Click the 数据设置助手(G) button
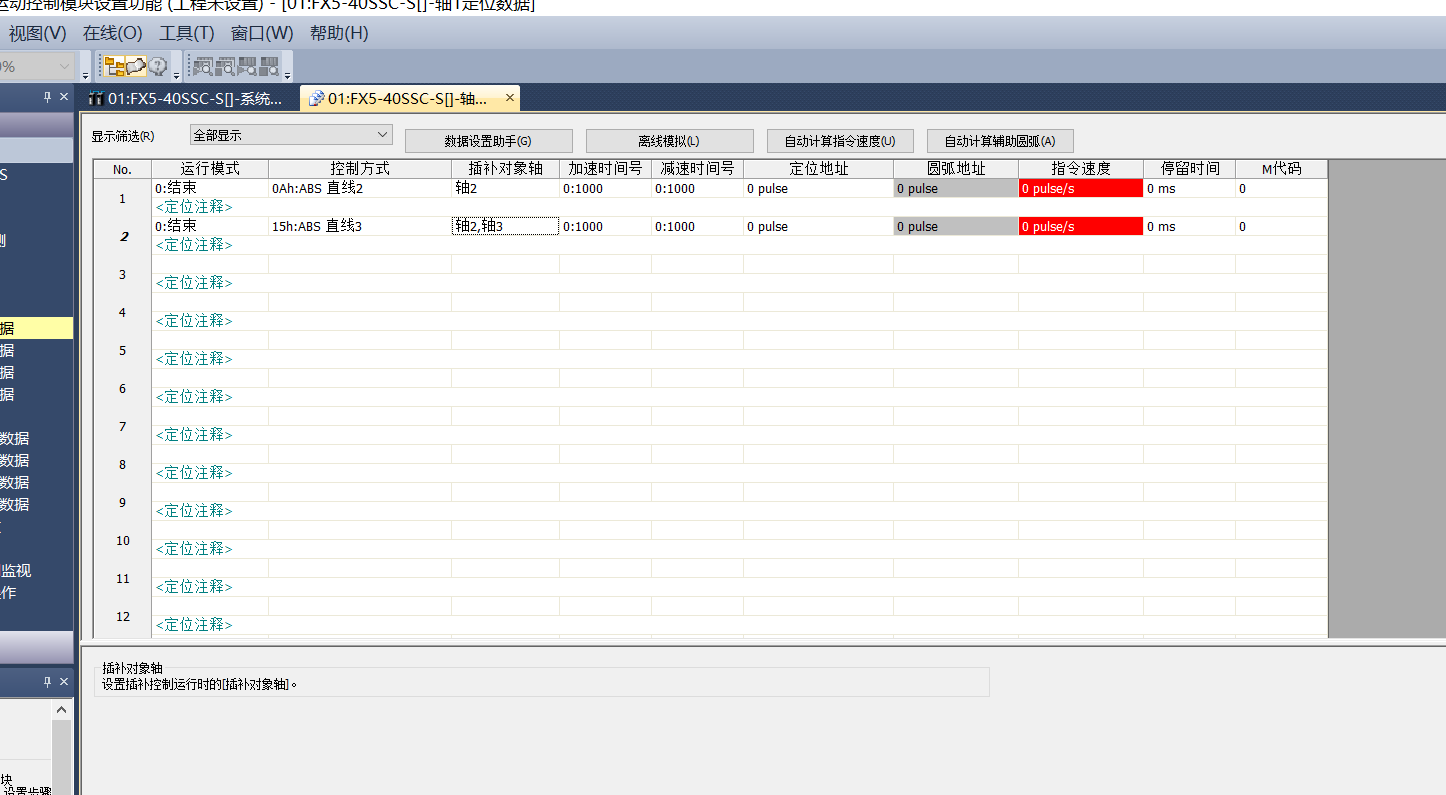The height and width of the screenshot is (795, 1446). tap(488, 141)
